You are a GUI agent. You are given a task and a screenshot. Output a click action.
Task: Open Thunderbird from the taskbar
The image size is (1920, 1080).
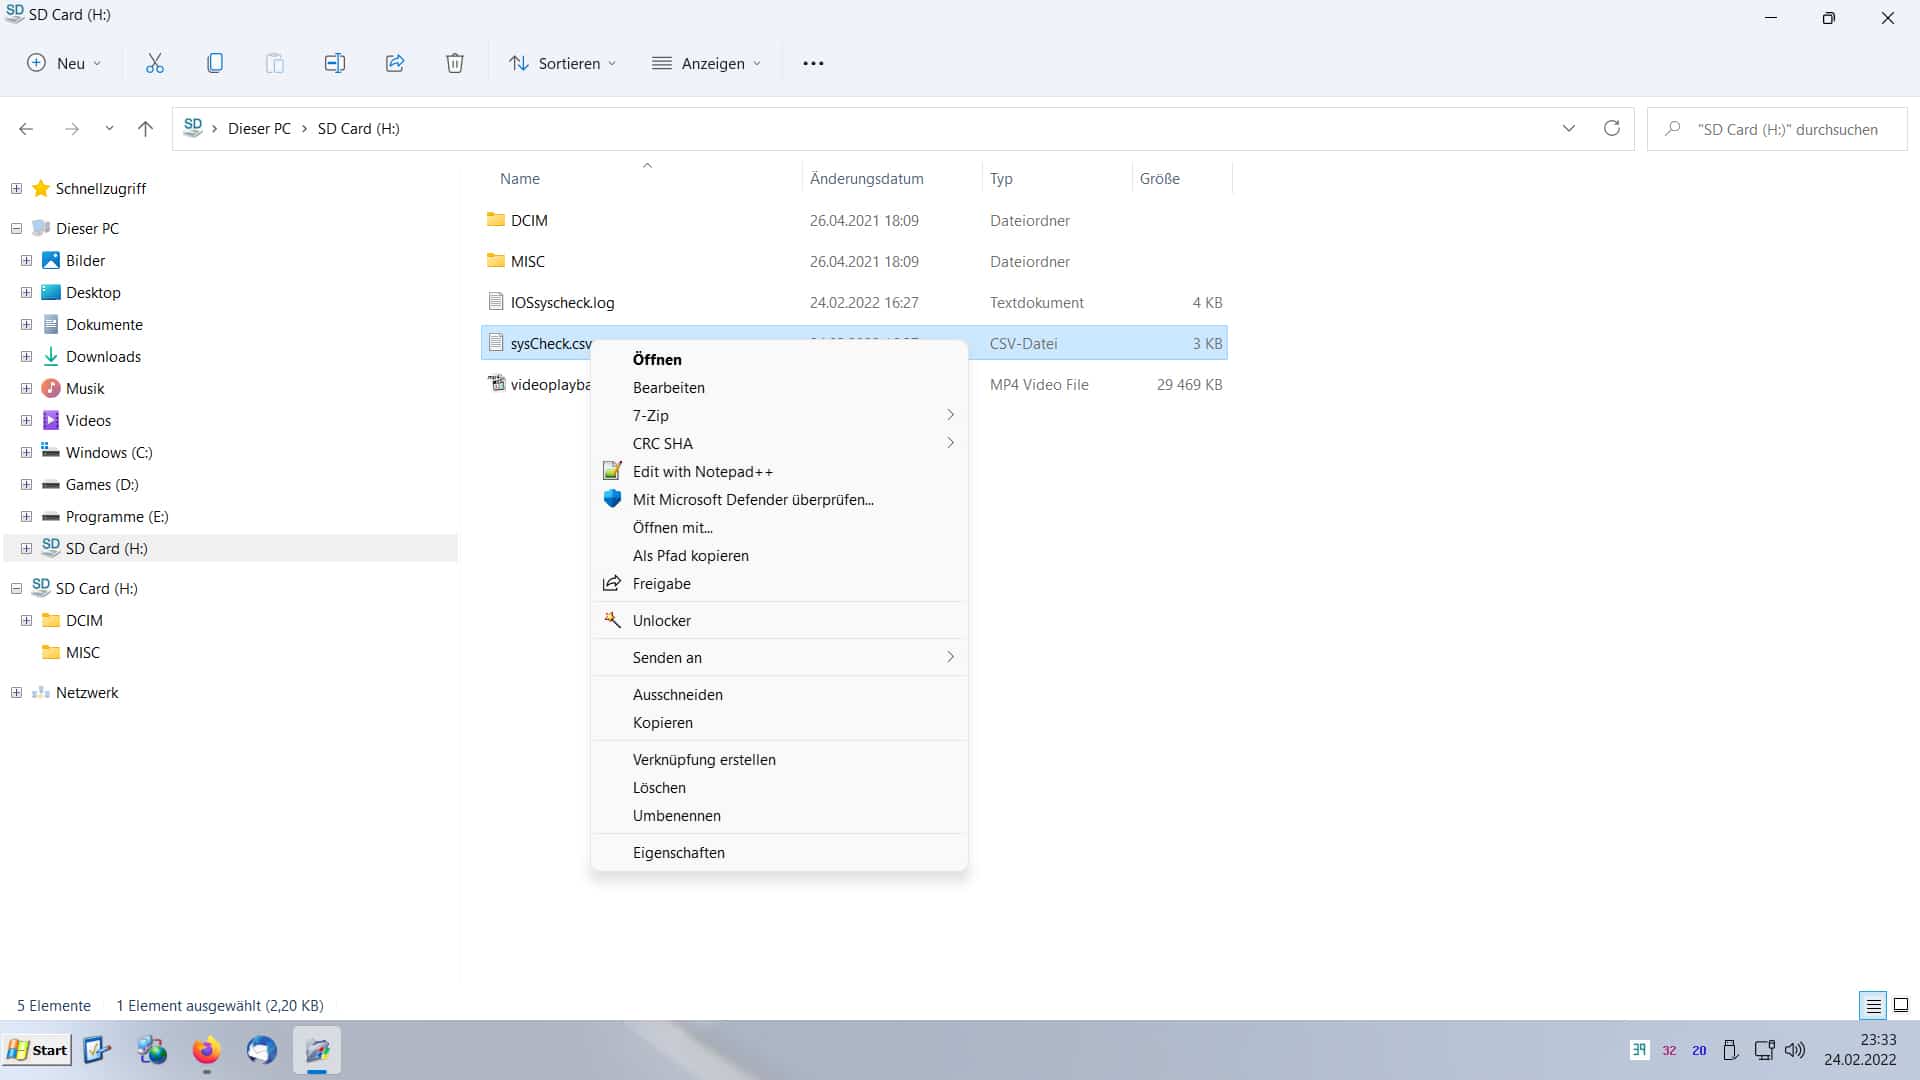click(261, 1050)
